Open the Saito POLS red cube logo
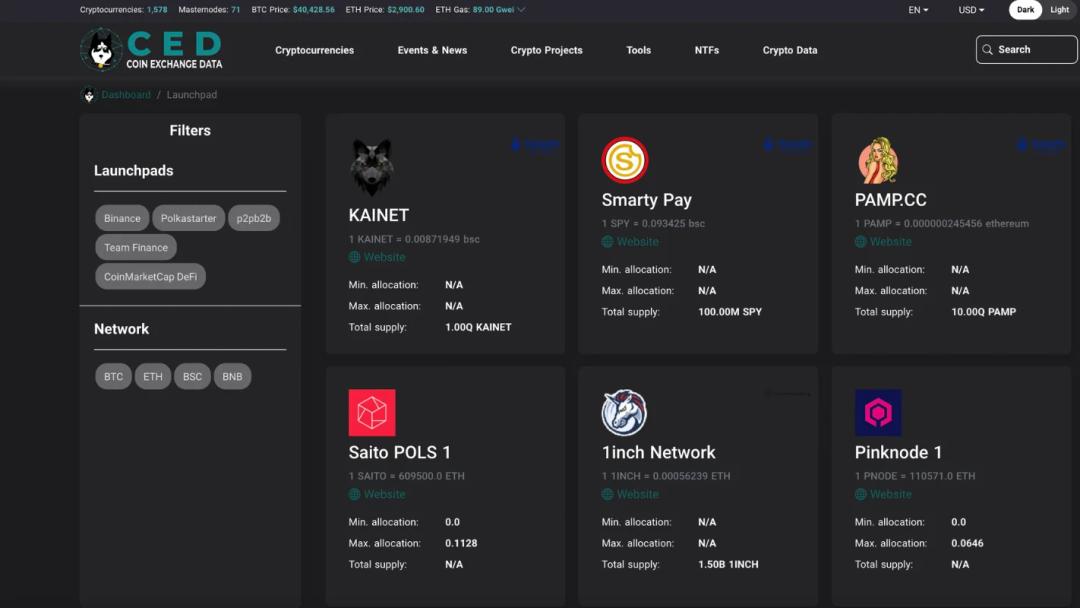This screenshot has width=1080, height=608. pos(372,412)
